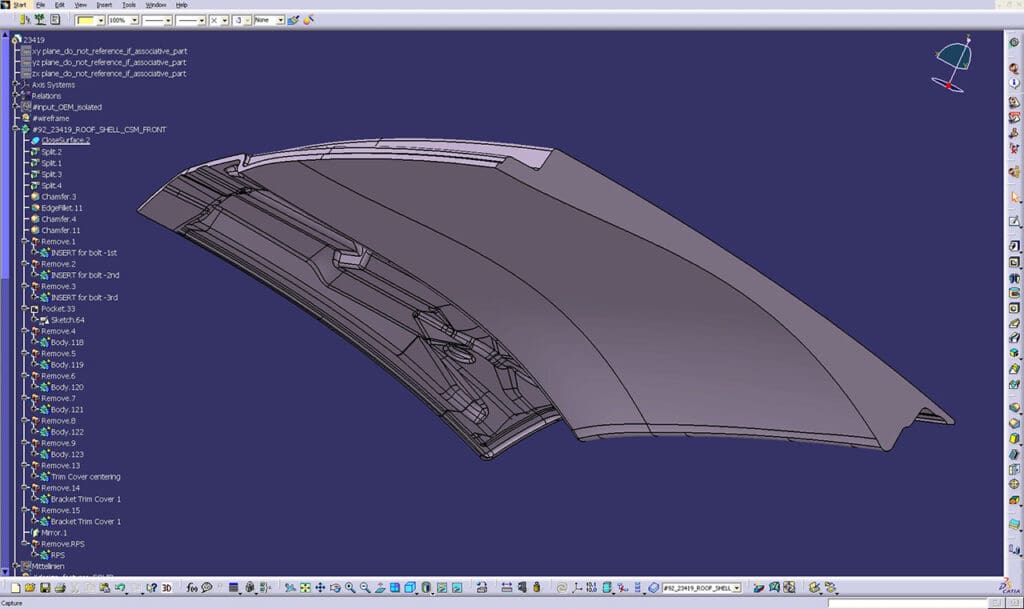Viewport: 1024px width, 609px height.
Task: Click the Fit All In icon
Action: click(305, 588)
